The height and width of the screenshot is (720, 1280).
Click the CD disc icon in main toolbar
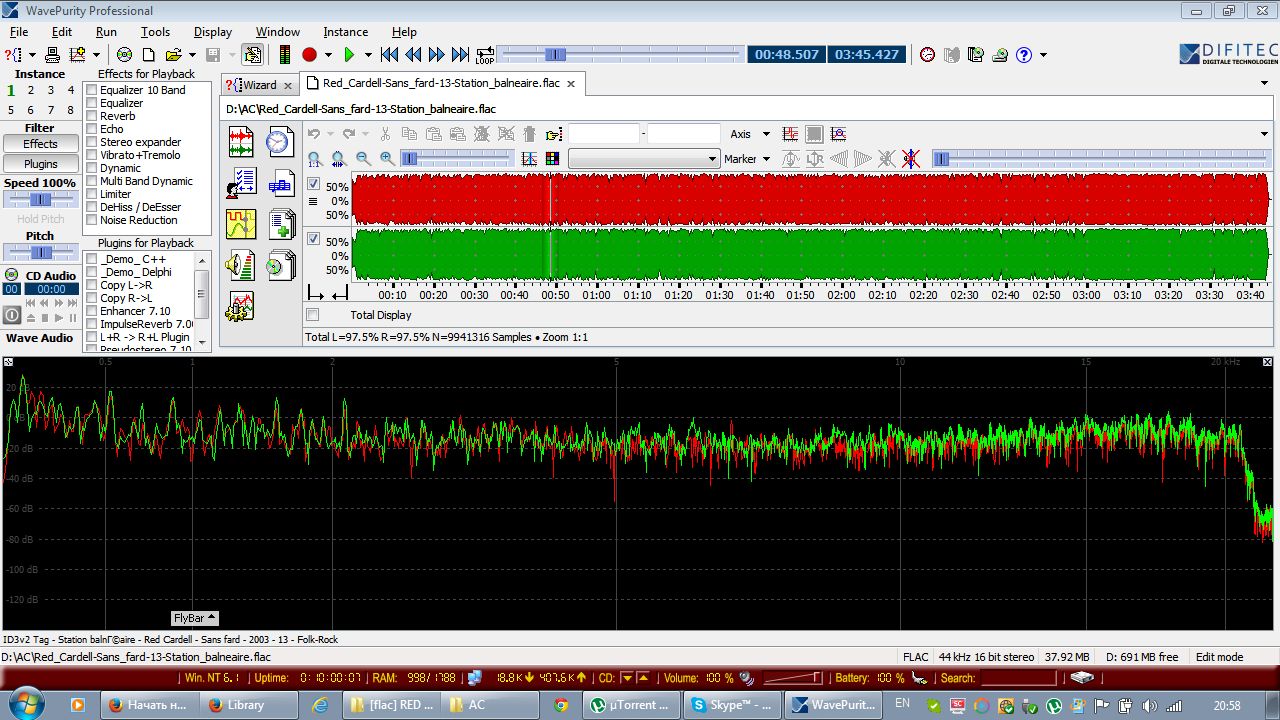pos(125,55)
